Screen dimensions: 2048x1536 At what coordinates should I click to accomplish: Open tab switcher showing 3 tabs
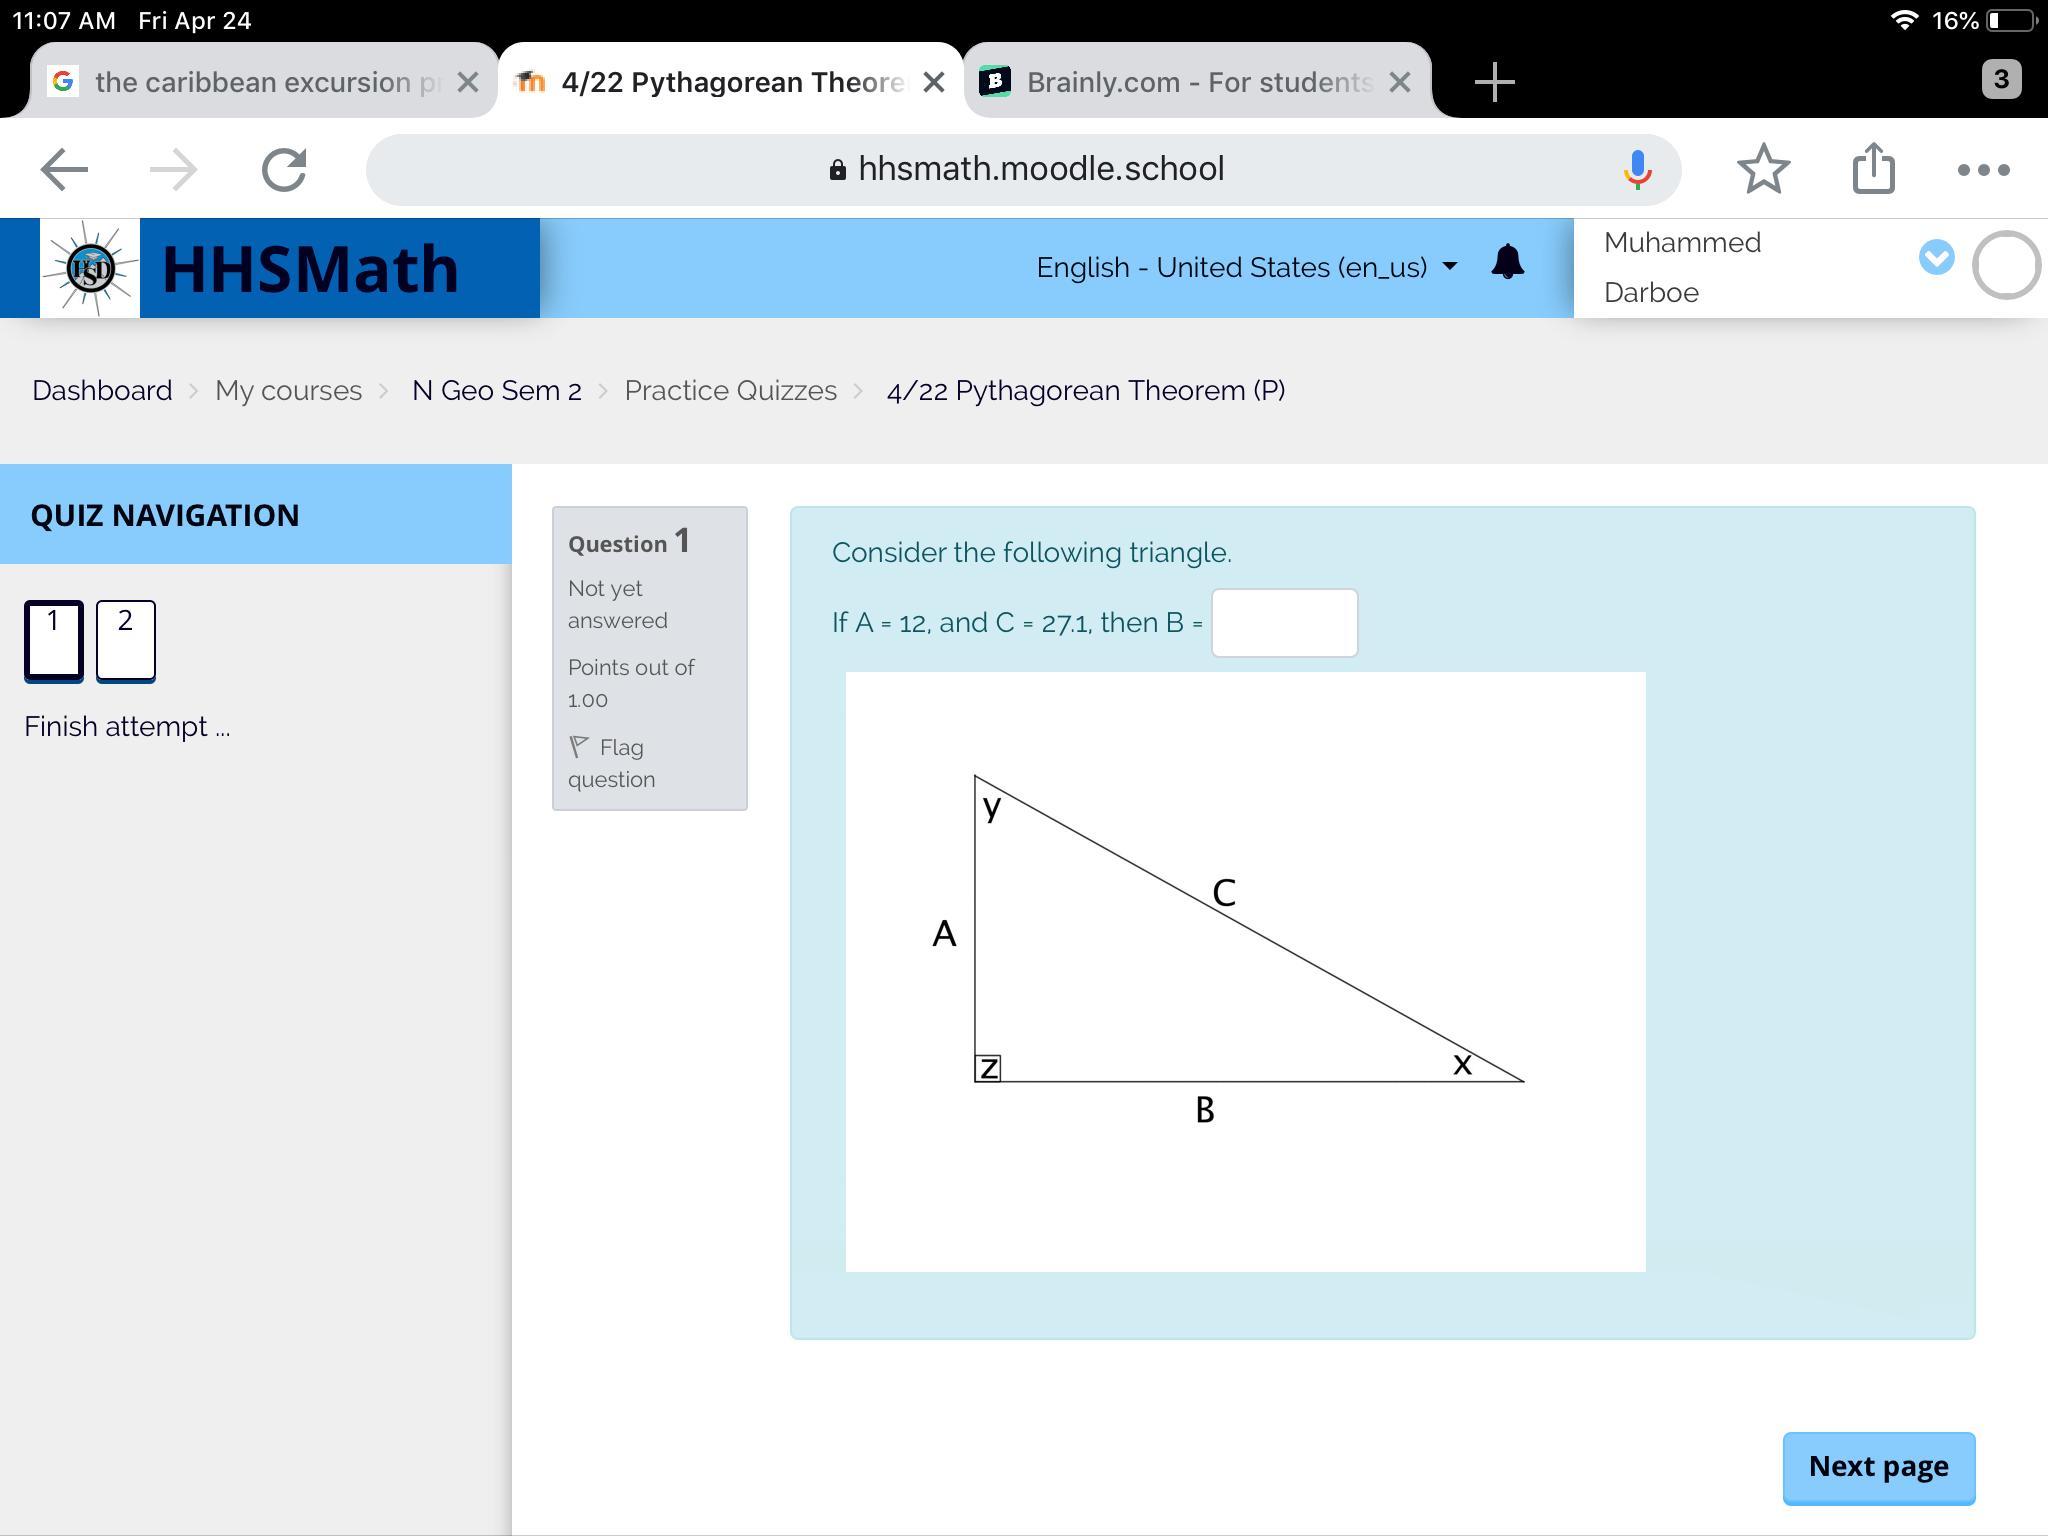[2000, 80]
